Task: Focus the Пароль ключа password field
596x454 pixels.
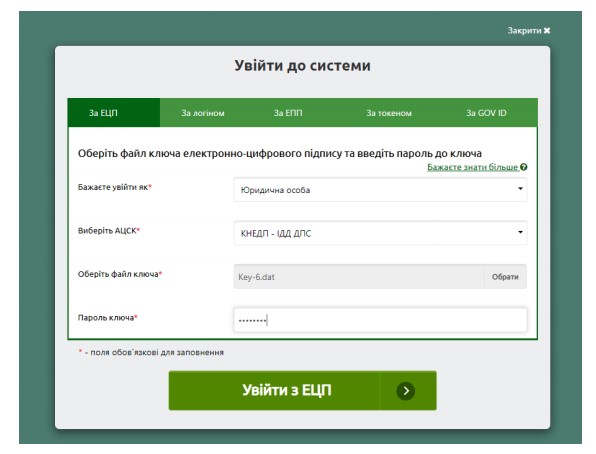Action: pos(380,320)
